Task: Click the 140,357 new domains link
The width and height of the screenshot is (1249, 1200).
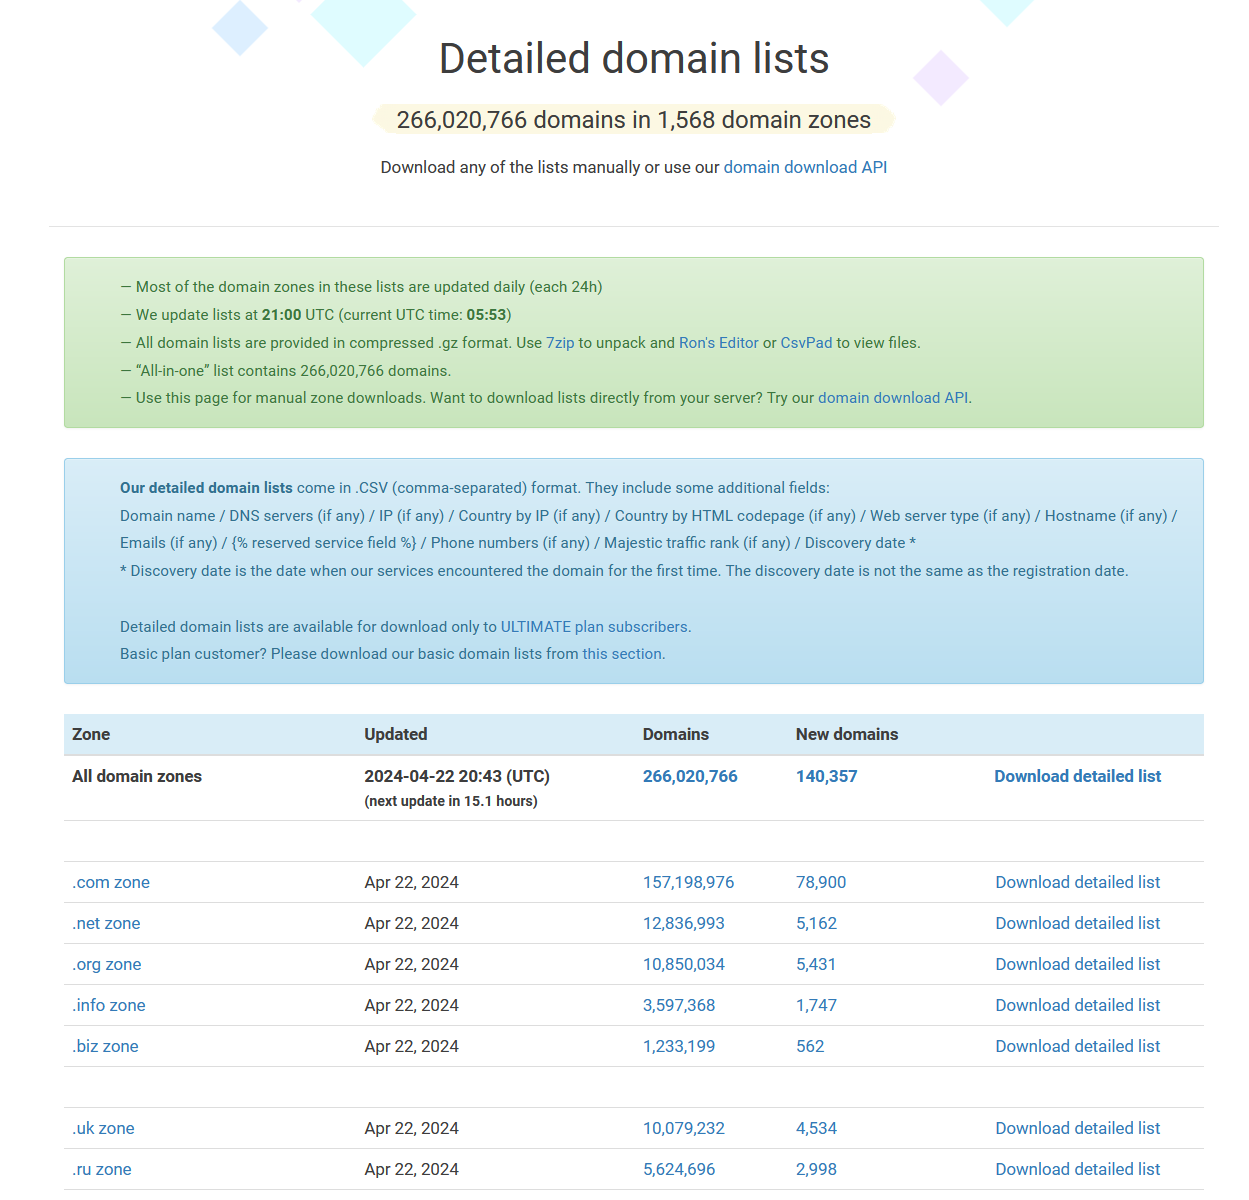Action: pos(827,776)
